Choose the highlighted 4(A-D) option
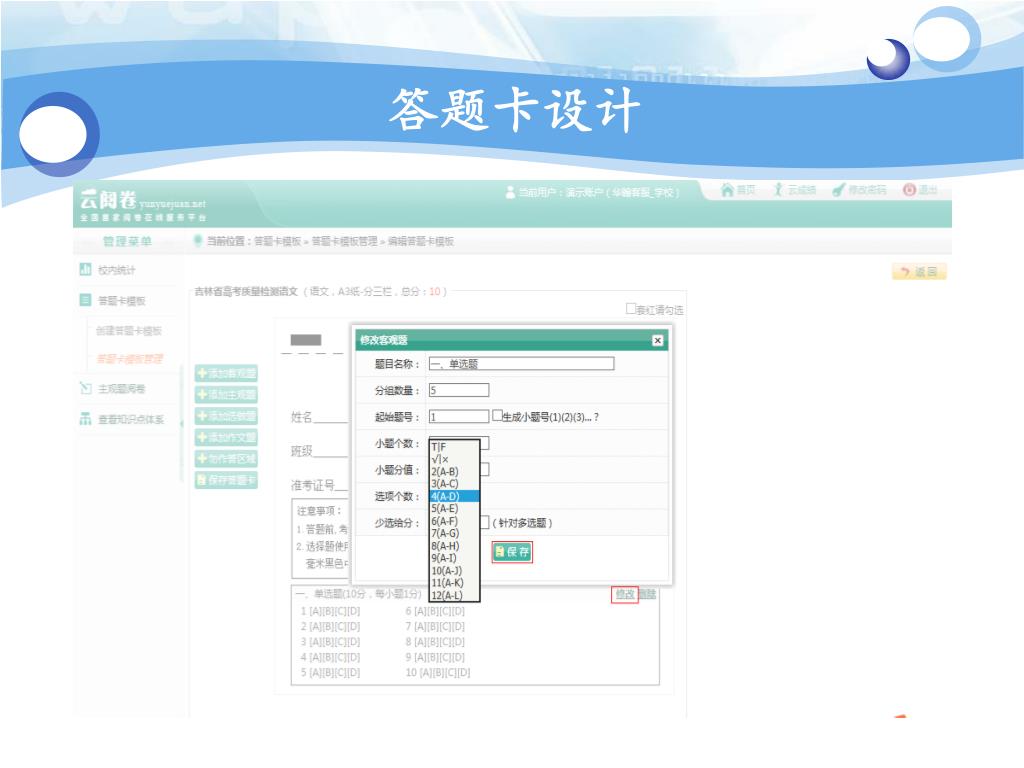This screenshot has height=768, width=1024. (x=454, y=496)
